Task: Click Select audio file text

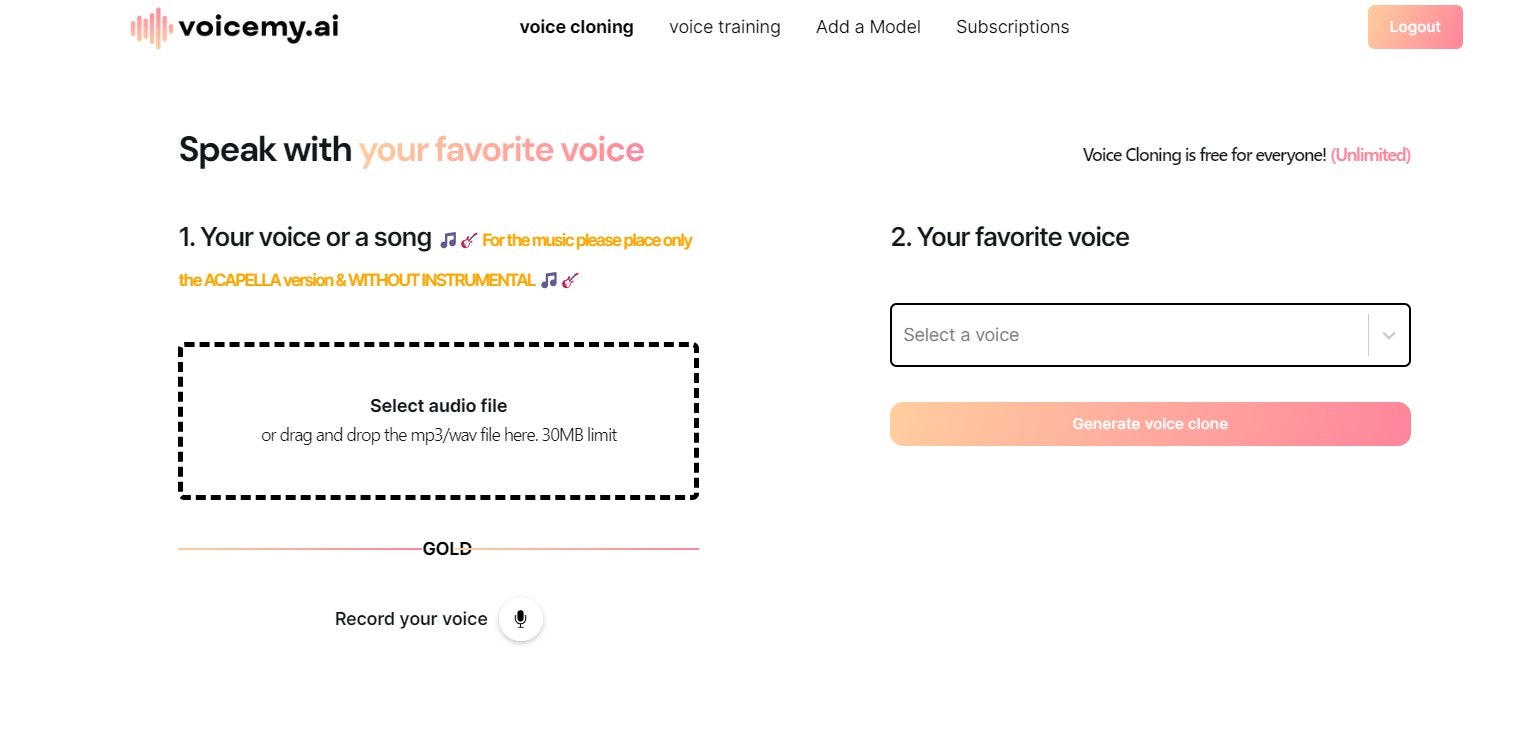Action: 438,406
